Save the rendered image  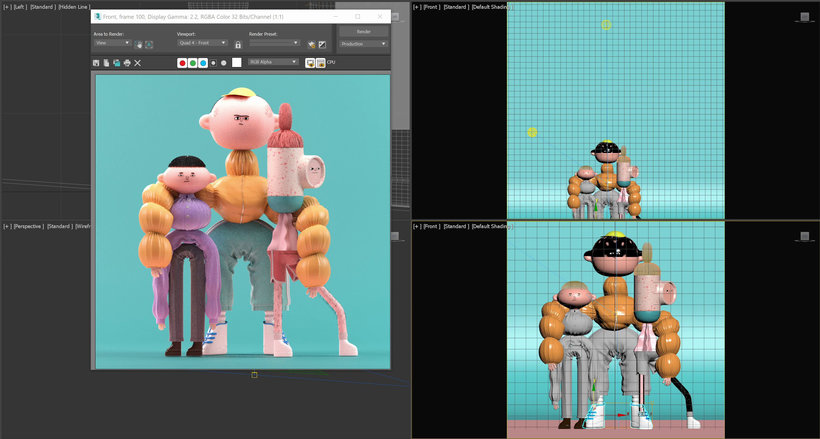(96, 63)
